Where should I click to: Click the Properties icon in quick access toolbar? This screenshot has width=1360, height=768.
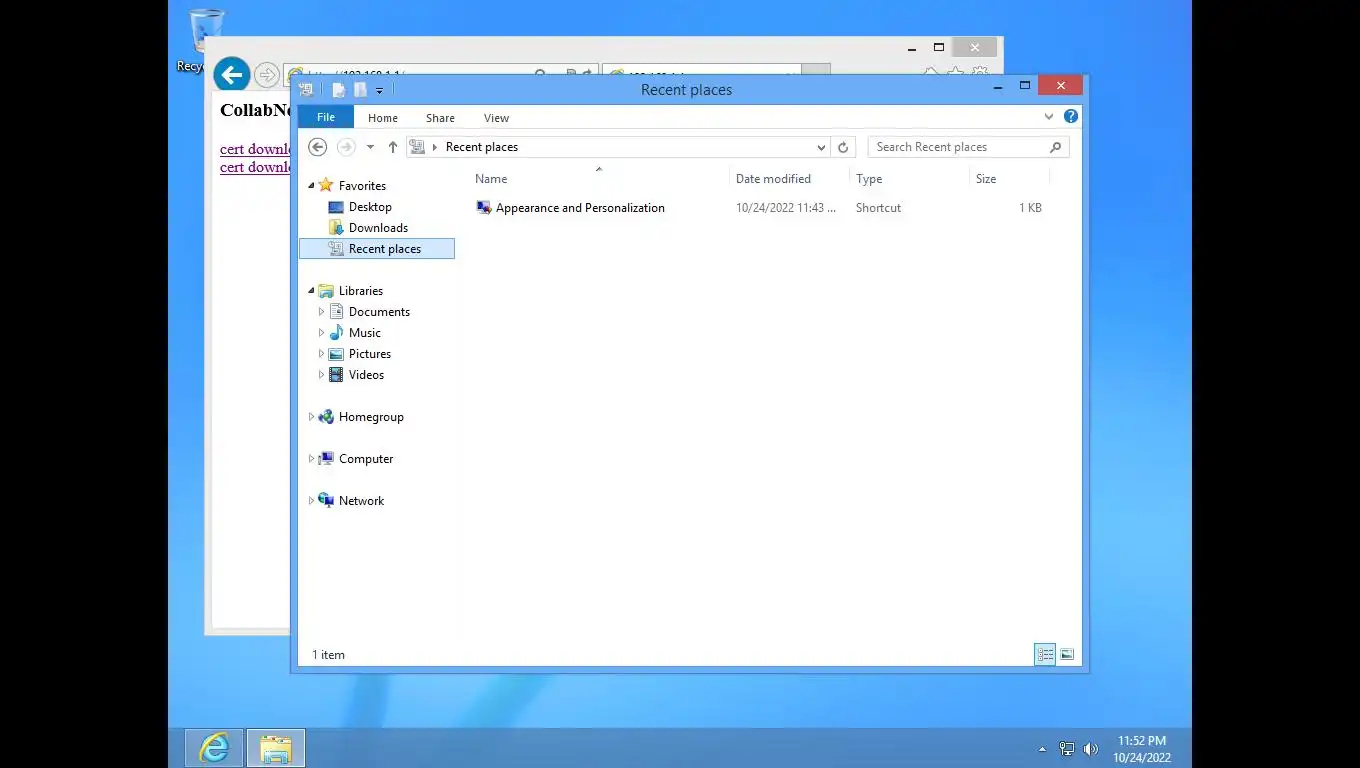tap(339, 90)
